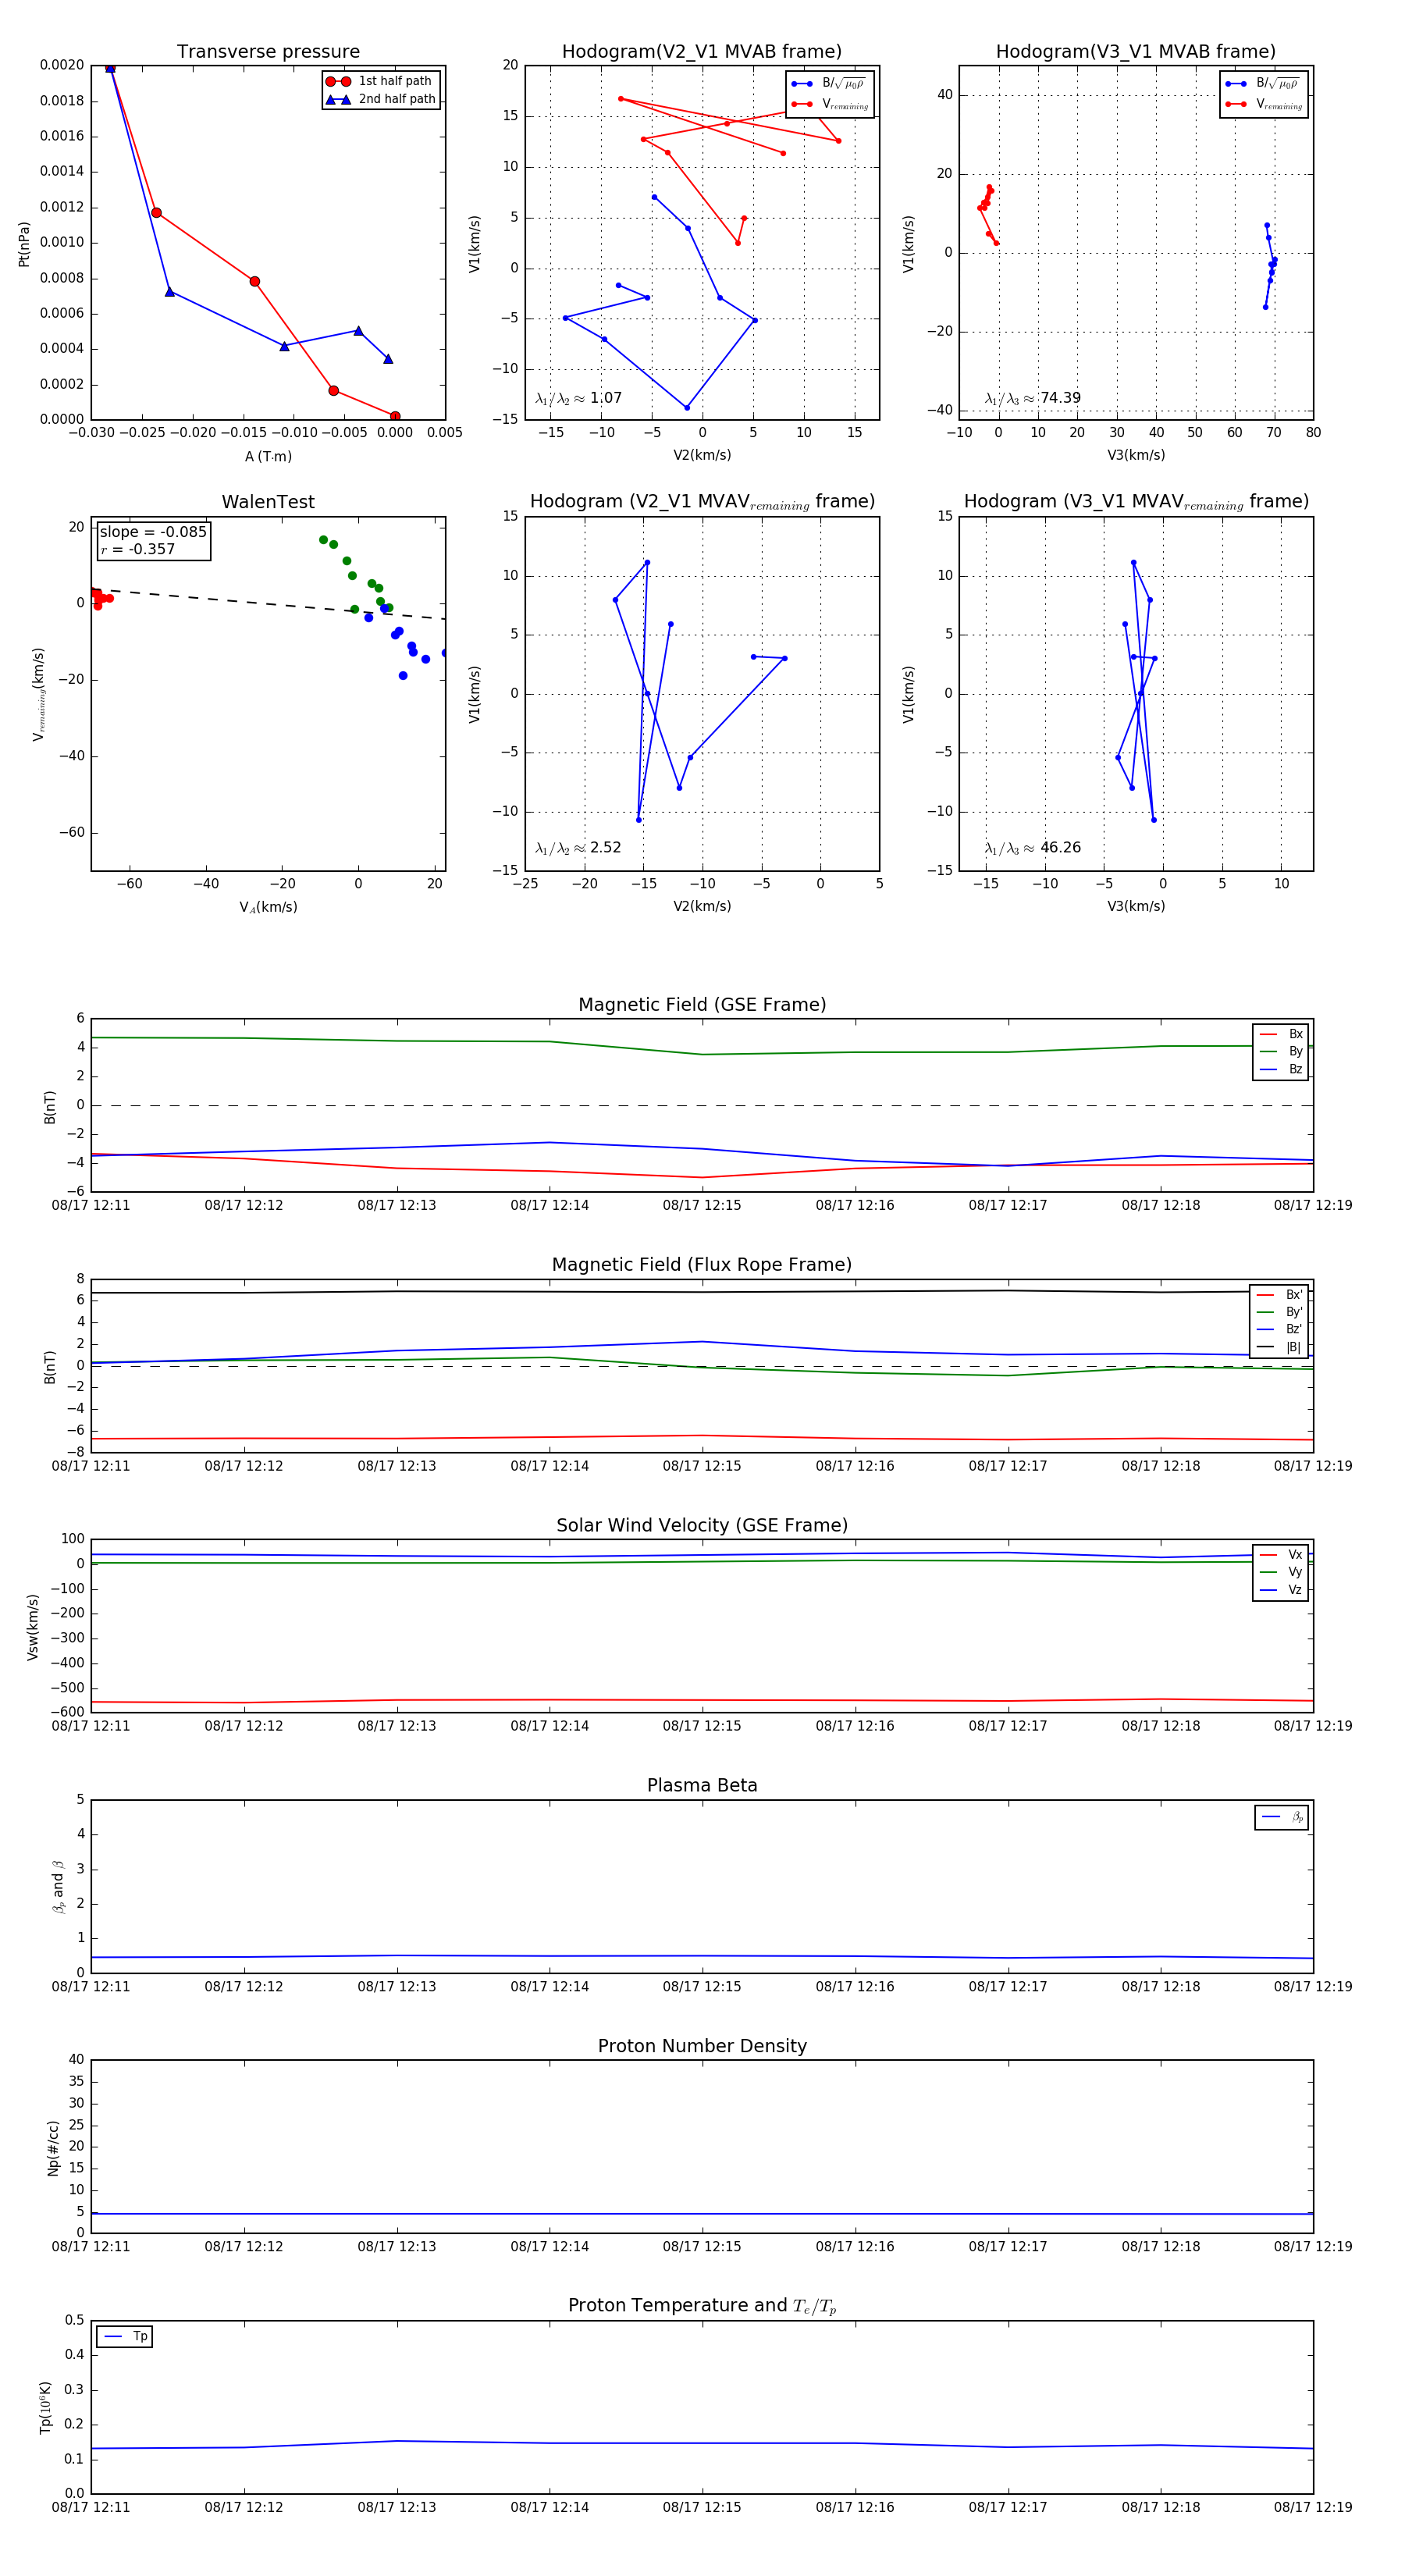Select the "By" legend entry in GSE plot
The height and width of the screenshot is (2576, 1405).
tap(1281, 1051)
